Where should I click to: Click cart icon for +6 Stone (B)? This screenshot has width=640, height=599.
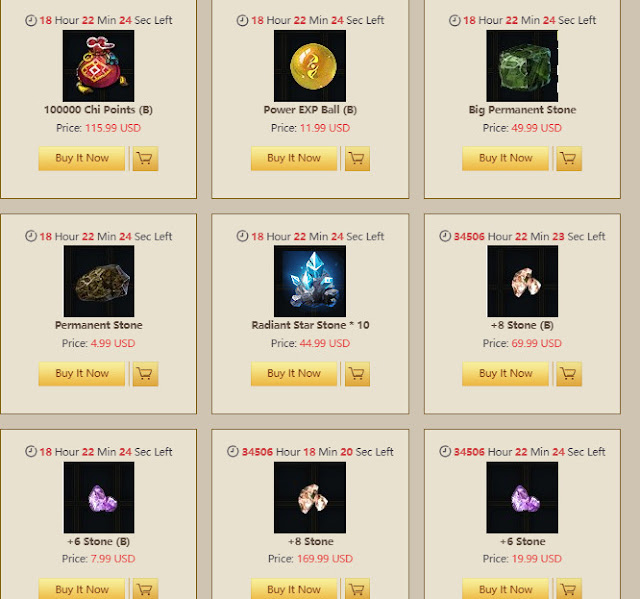pyautogui.click(x=145, y=588)
